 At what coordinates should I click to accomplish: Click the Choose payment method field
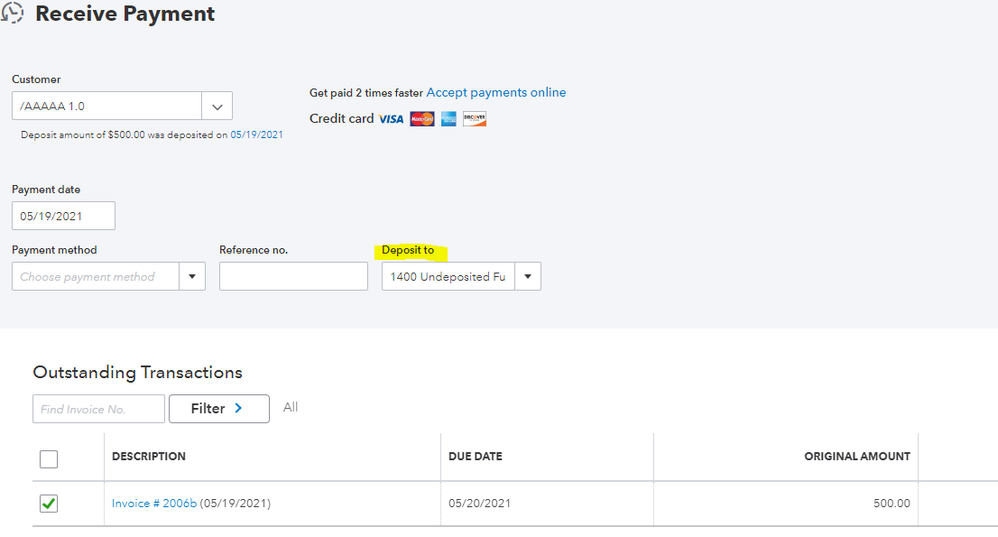click(x=95, y=277)
